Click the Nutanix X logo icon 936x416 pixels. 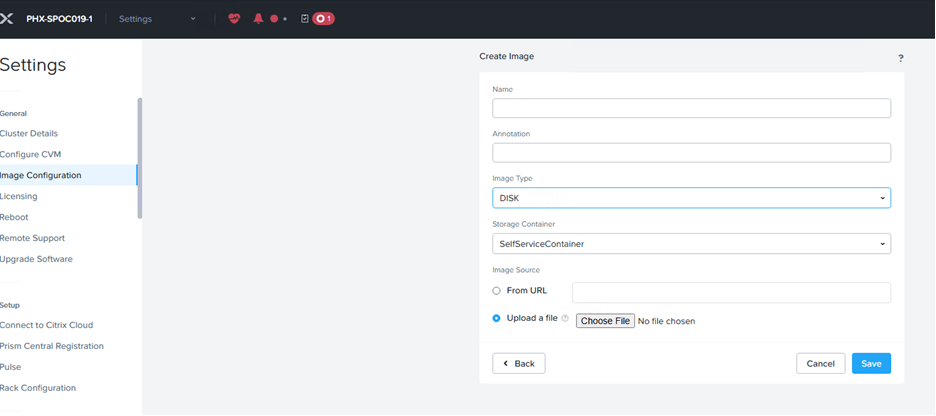7,19
